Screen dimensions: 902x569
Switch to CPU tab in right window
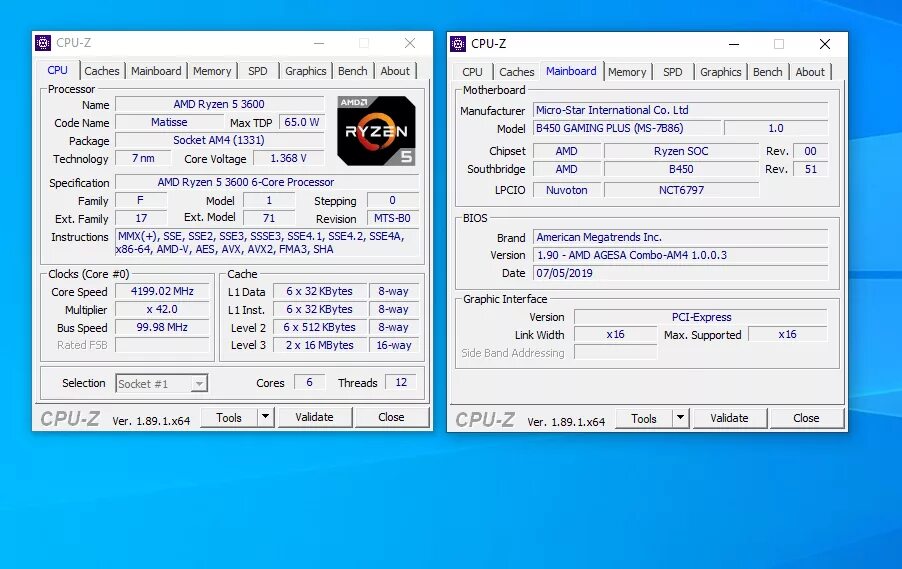point(472,72)
